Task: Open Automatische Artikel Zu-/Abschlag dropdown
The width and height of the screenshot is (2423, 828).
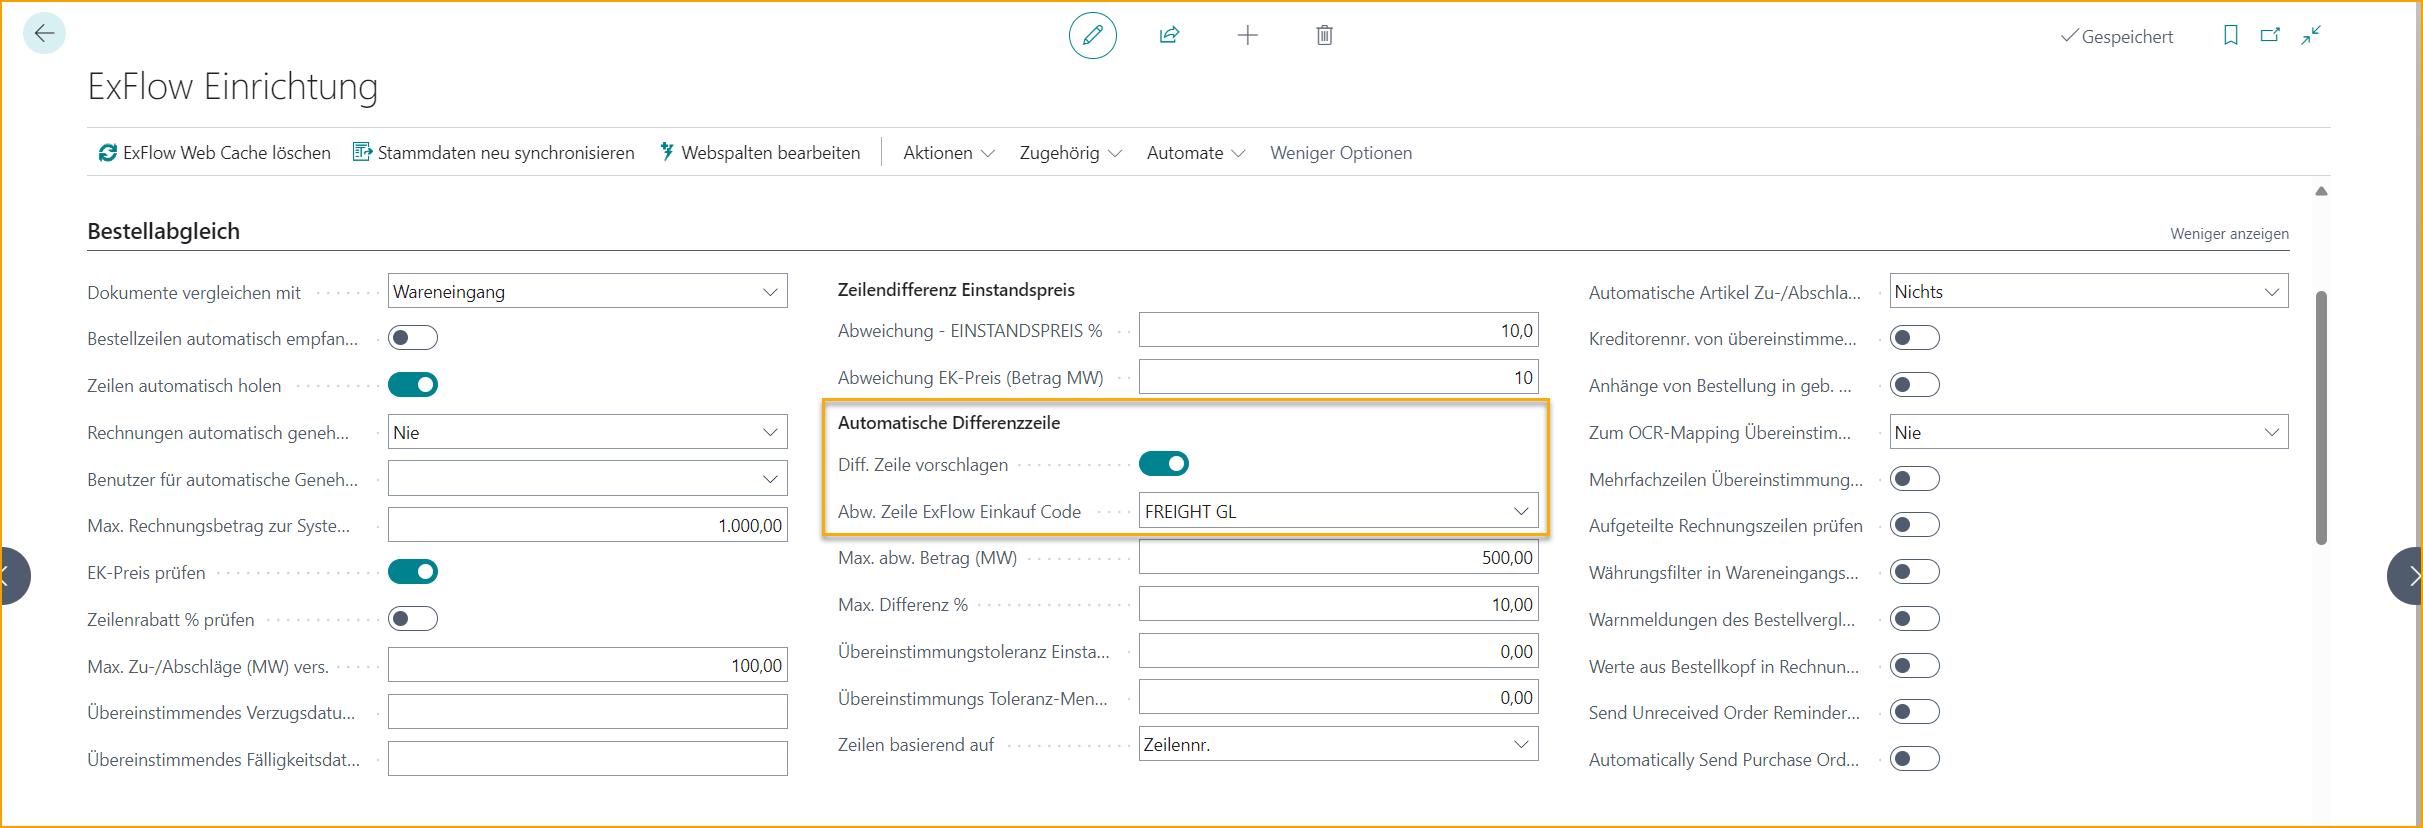Action: [2089, 291]
